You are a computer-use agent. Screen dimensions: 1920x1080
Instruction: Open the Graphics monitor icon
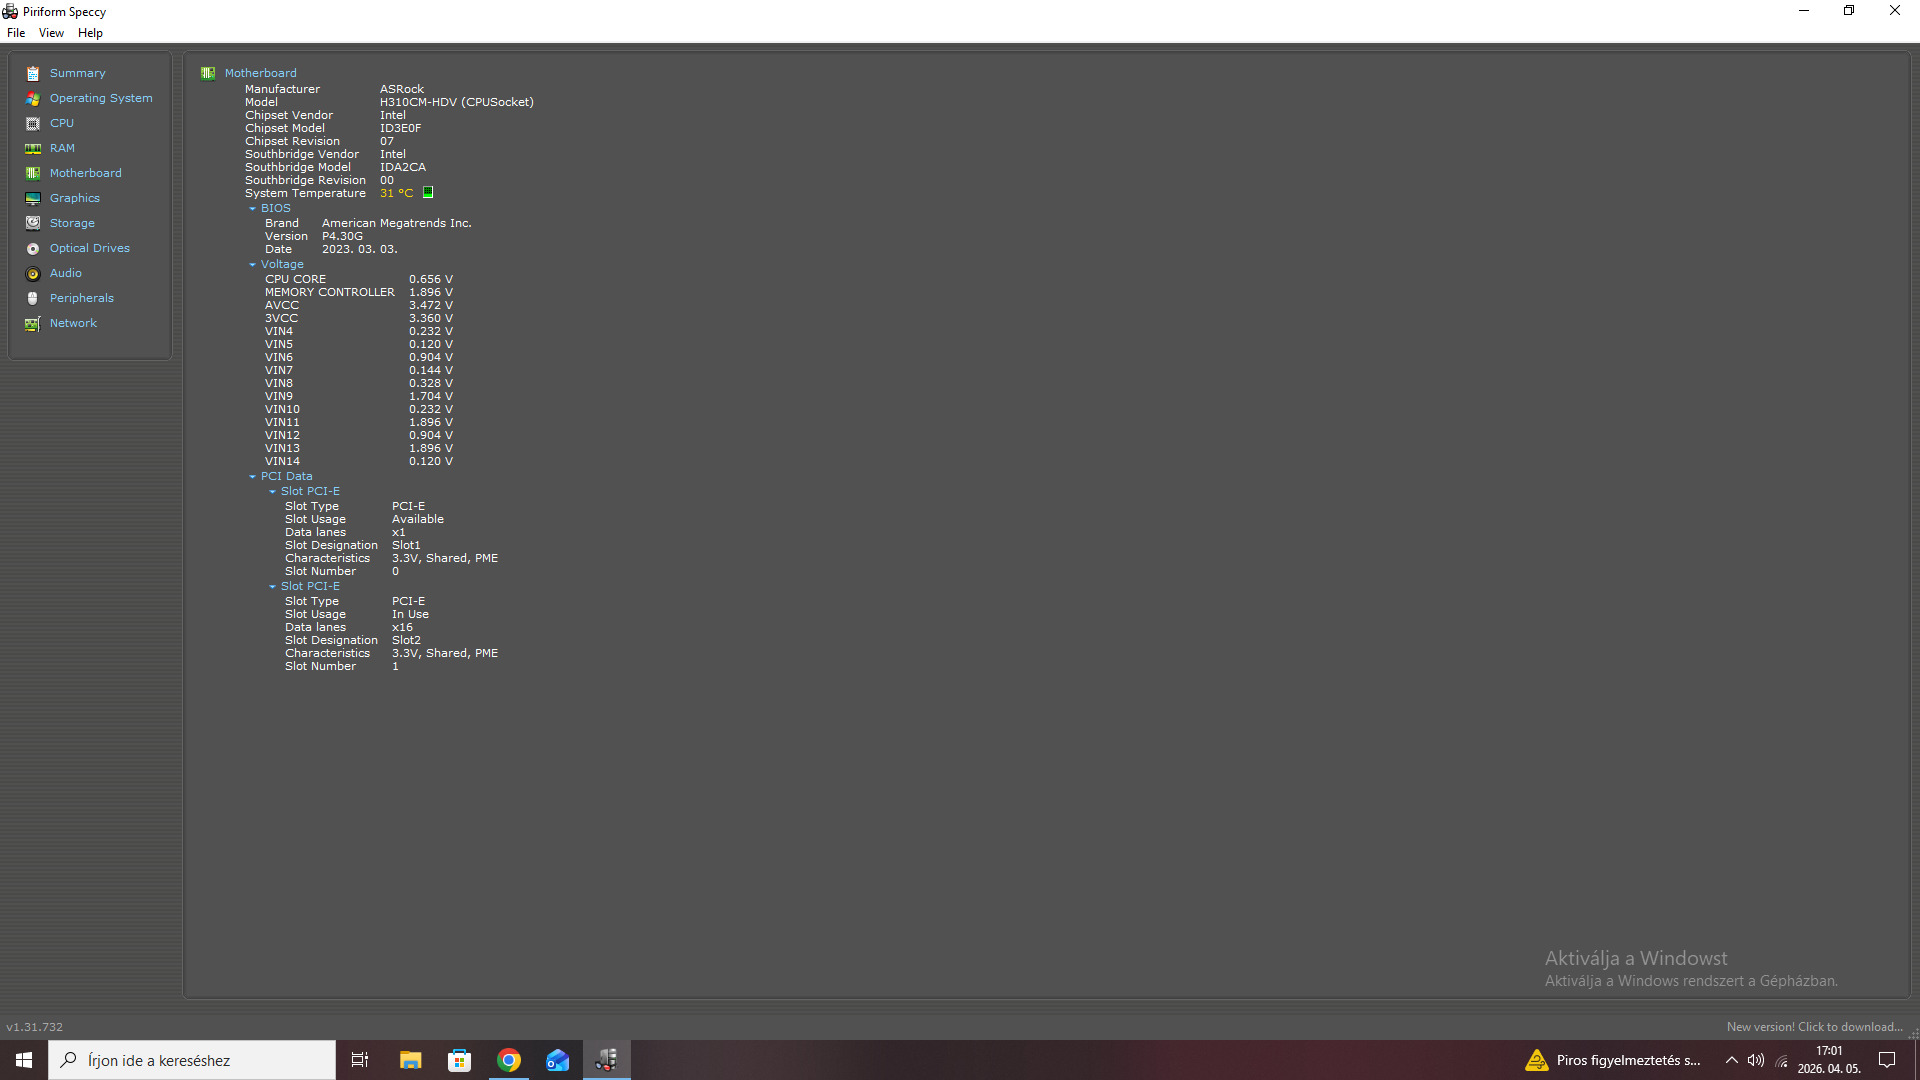(33, 199)
